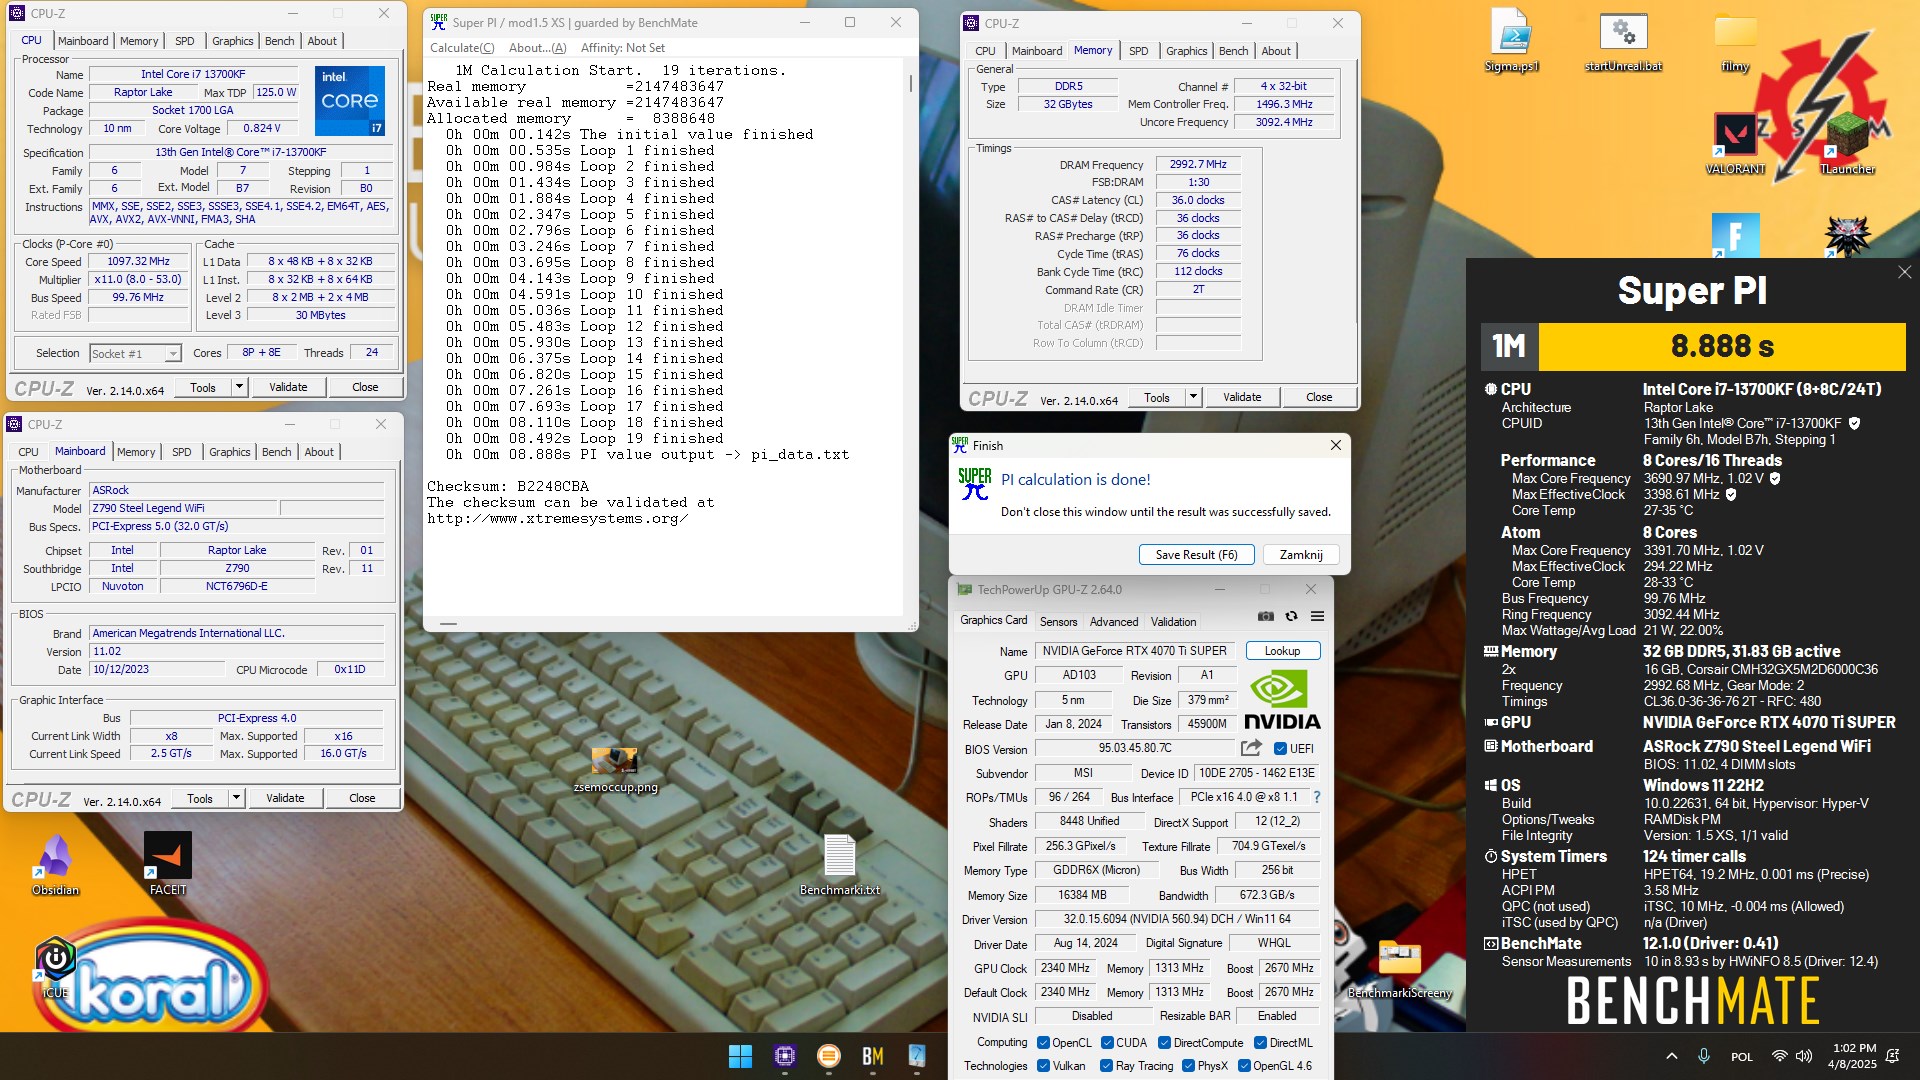Open the Socket #1 selection dropdown in CPU-Z
The height and width of the screenshot is (1080, 1920).
[135, 353]
